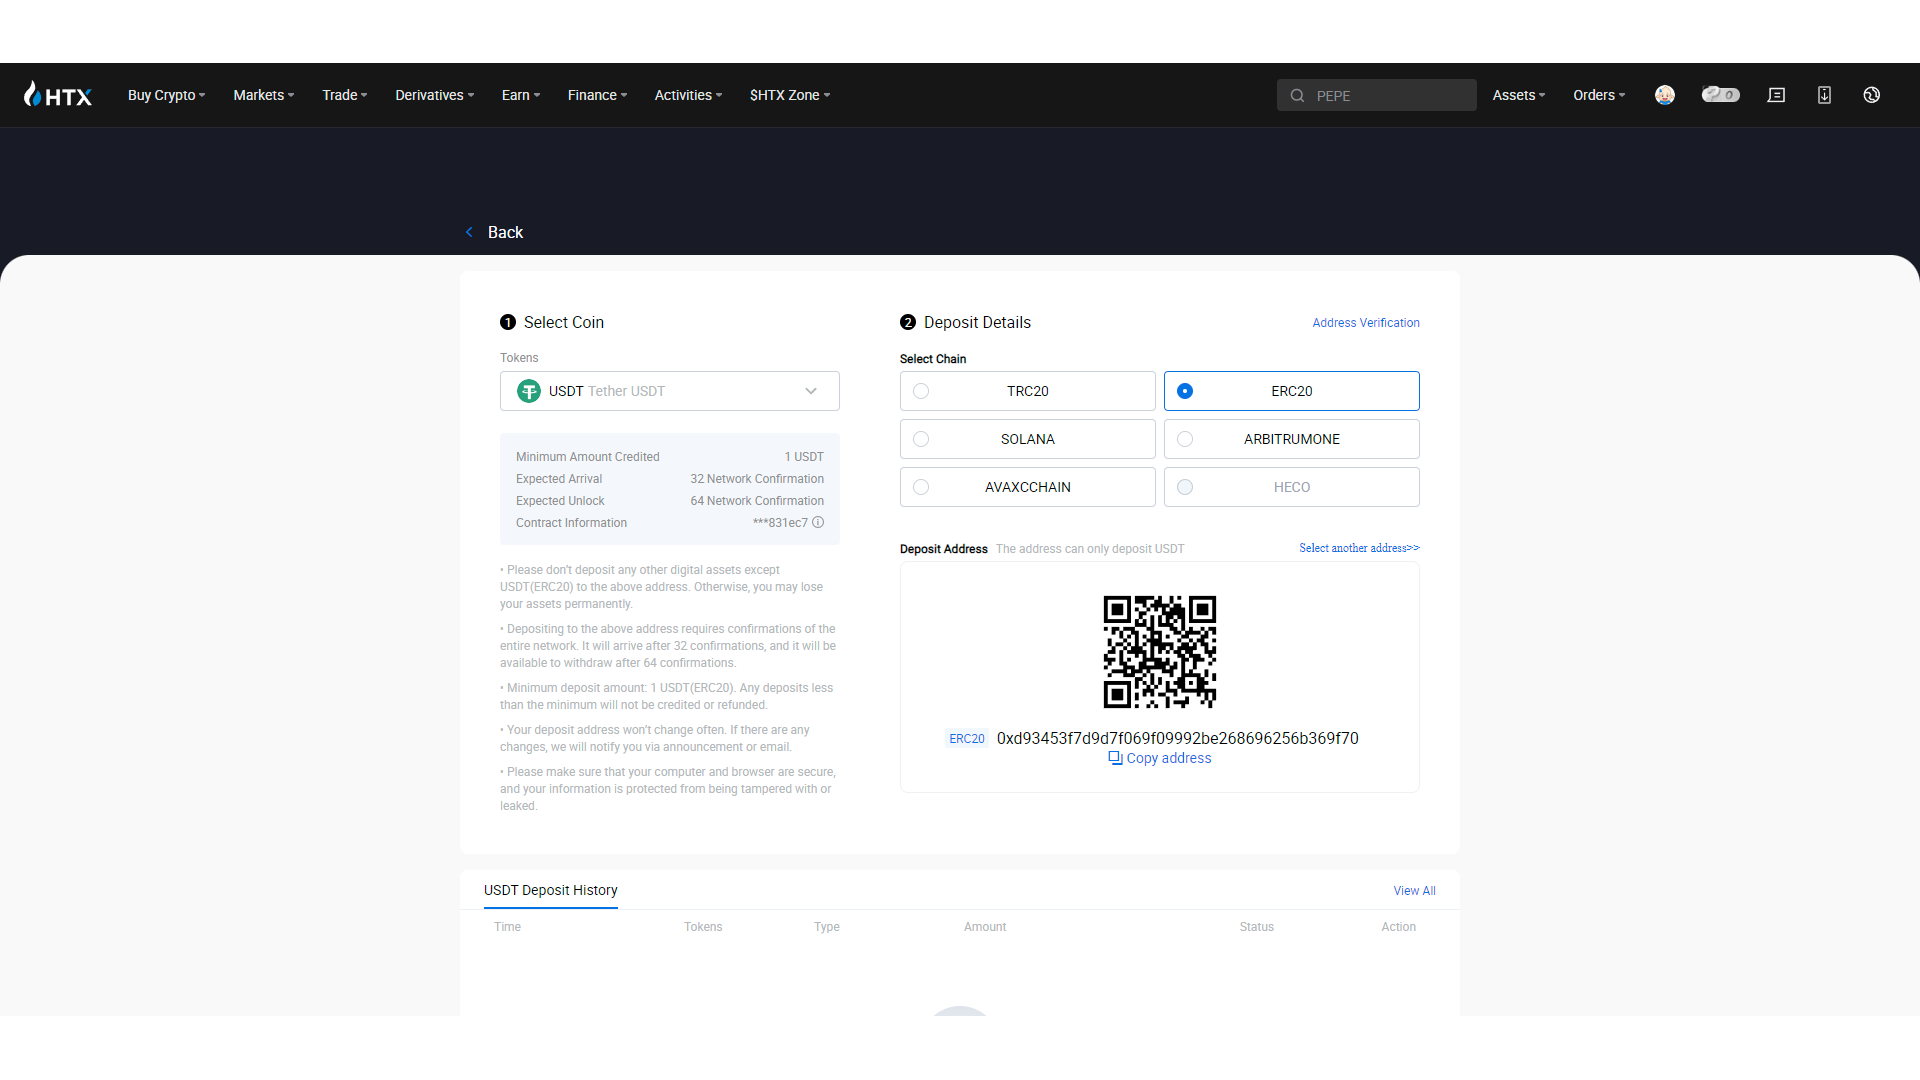Click the USDT Tether coin icon
The image size is (1920, 1080).
tap(529, 391)
